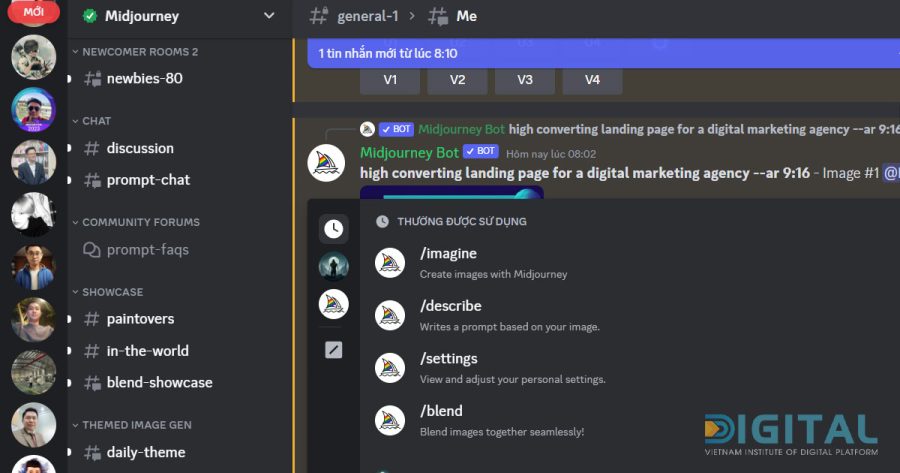Show frequently used commands clock icon
This screenshot has height=473, width=900.
click(333, 229)
